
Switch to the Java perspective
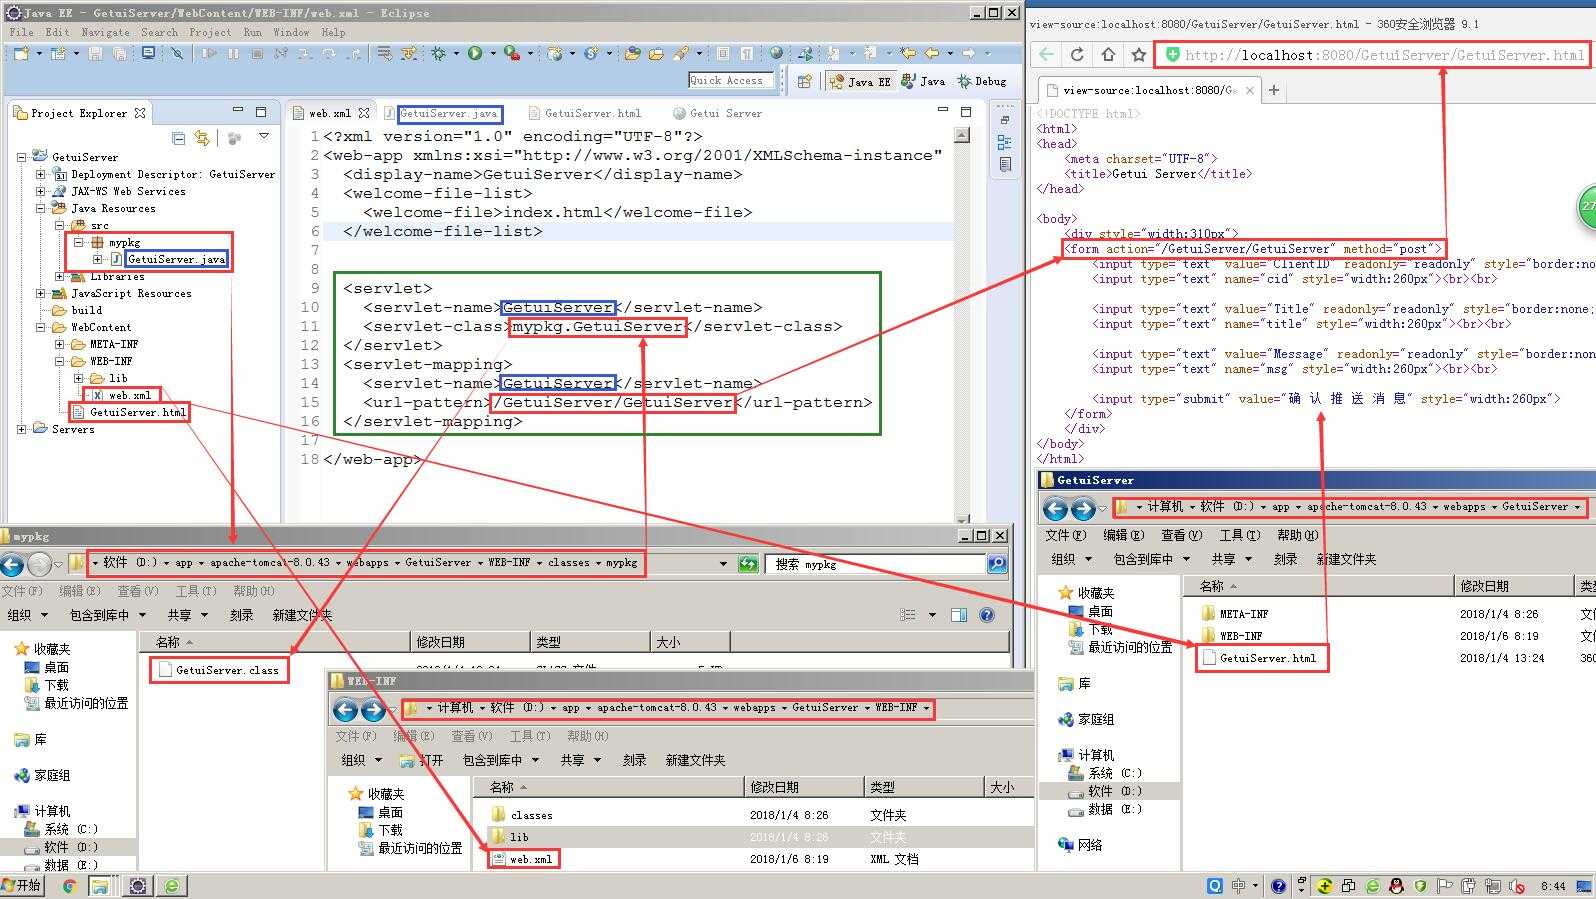[x=923, y=81]
